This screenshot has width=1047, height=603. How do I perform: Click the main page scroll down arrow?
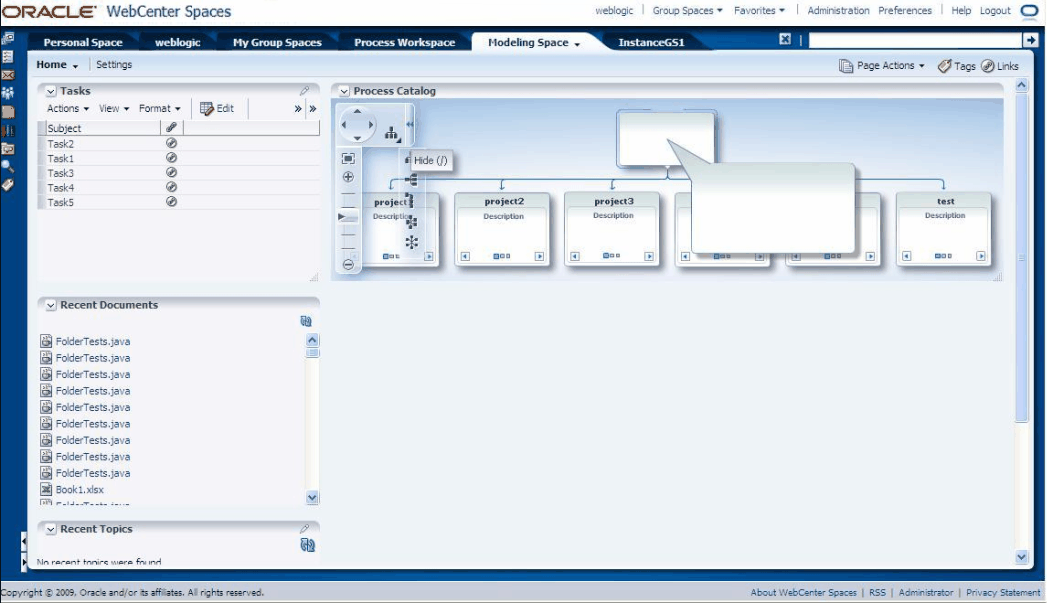[1021, 557]
